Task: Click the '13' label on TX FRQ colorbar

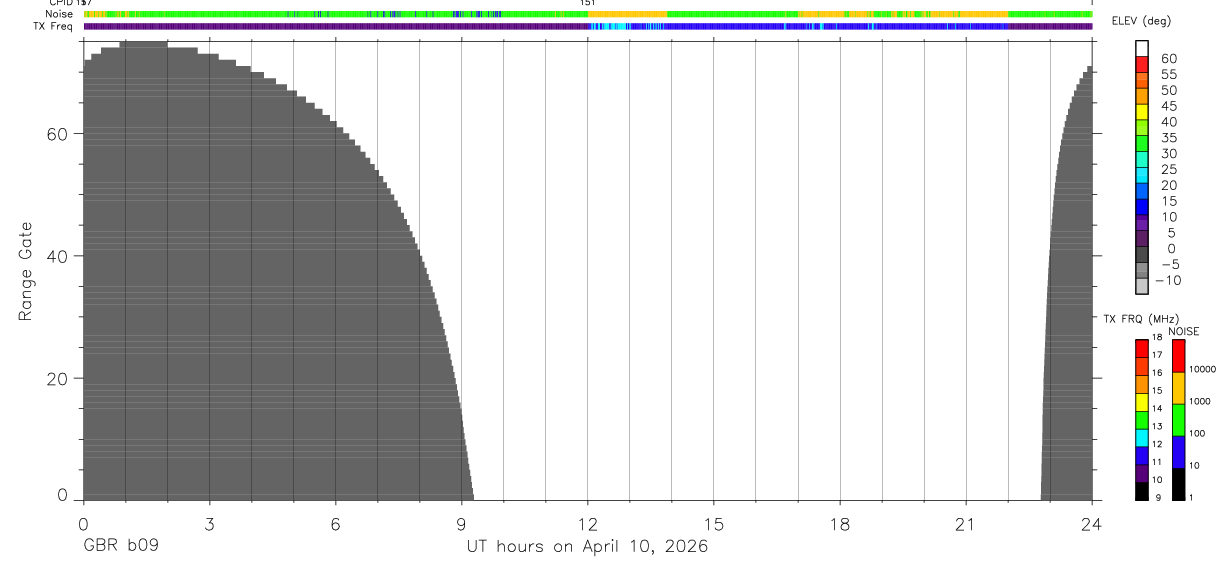Action: pyautogui.click(x=1158, y=426)
